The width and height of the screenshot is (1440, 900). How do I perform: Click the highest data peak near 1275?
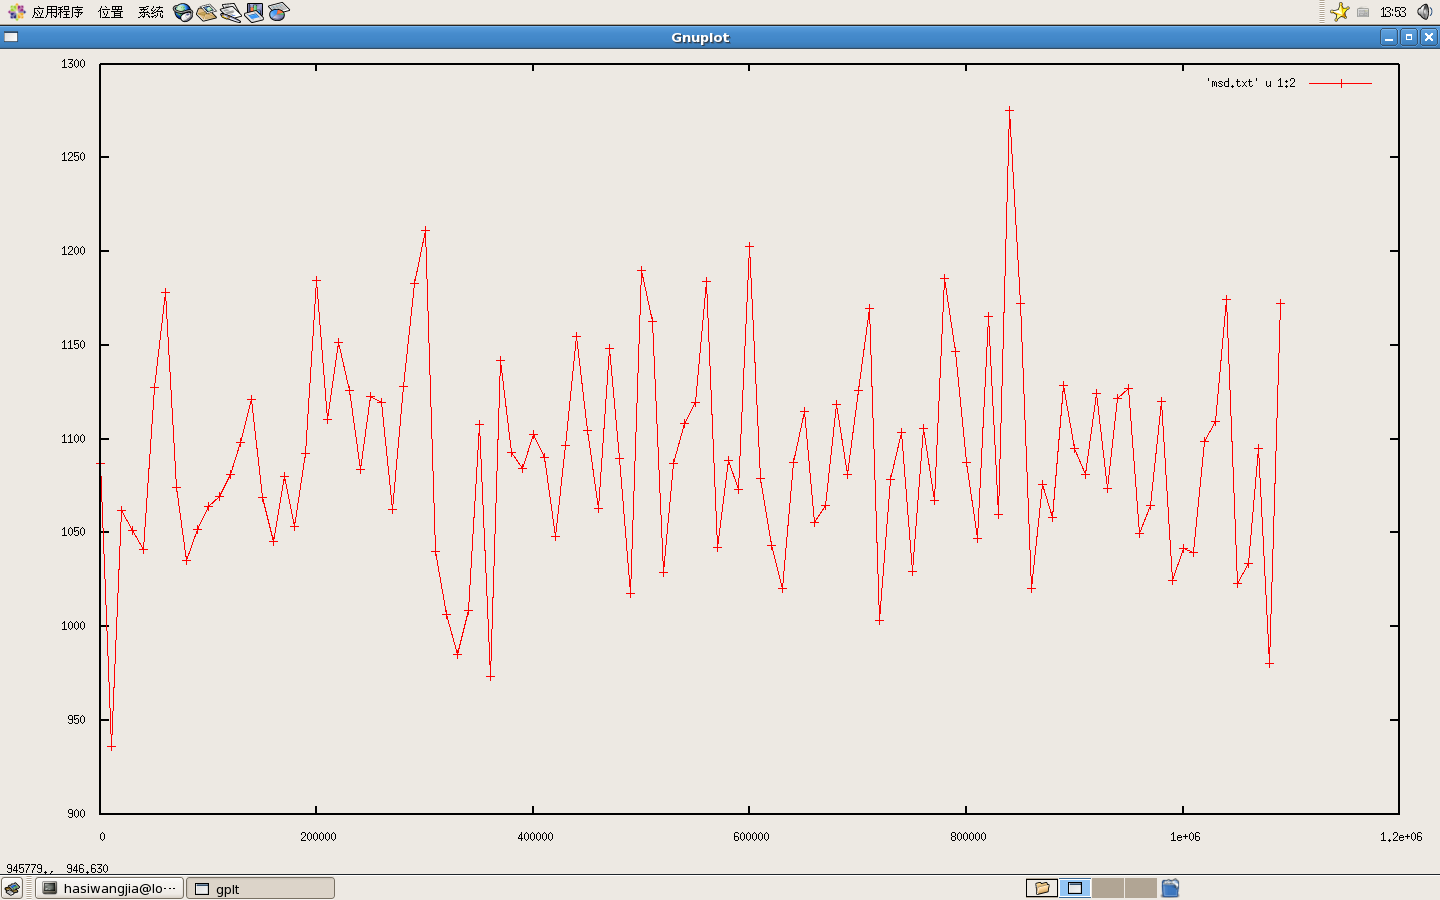[x=1009, y=110]
